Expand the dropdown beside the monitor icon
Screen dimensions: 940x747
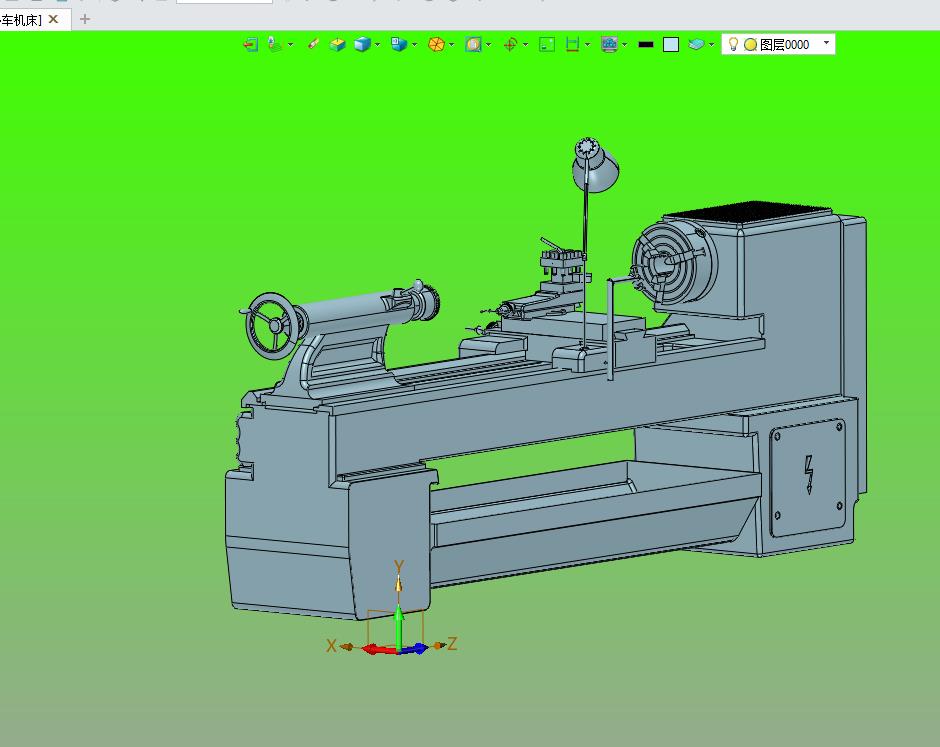pyautogui.click(x=625, y=44)
